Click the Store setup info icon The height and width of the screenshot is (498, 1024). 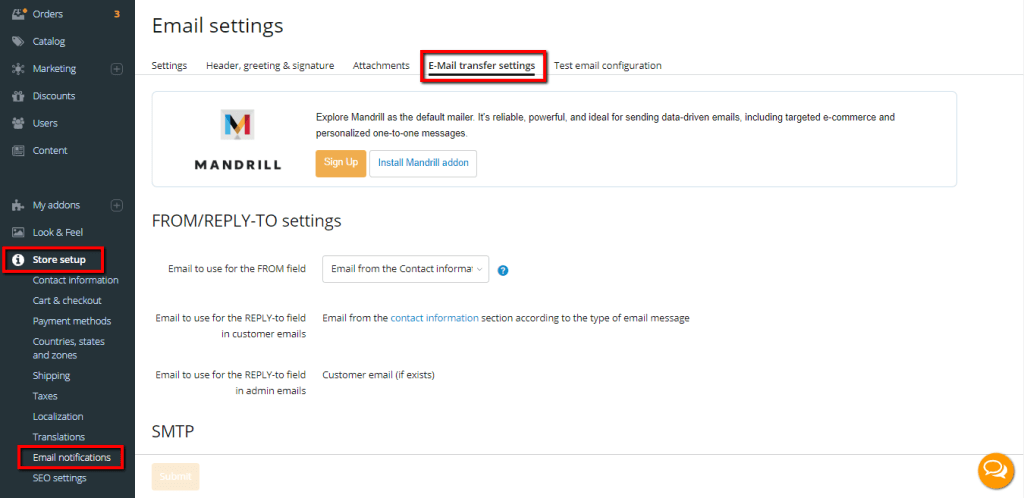pos(18,260)
